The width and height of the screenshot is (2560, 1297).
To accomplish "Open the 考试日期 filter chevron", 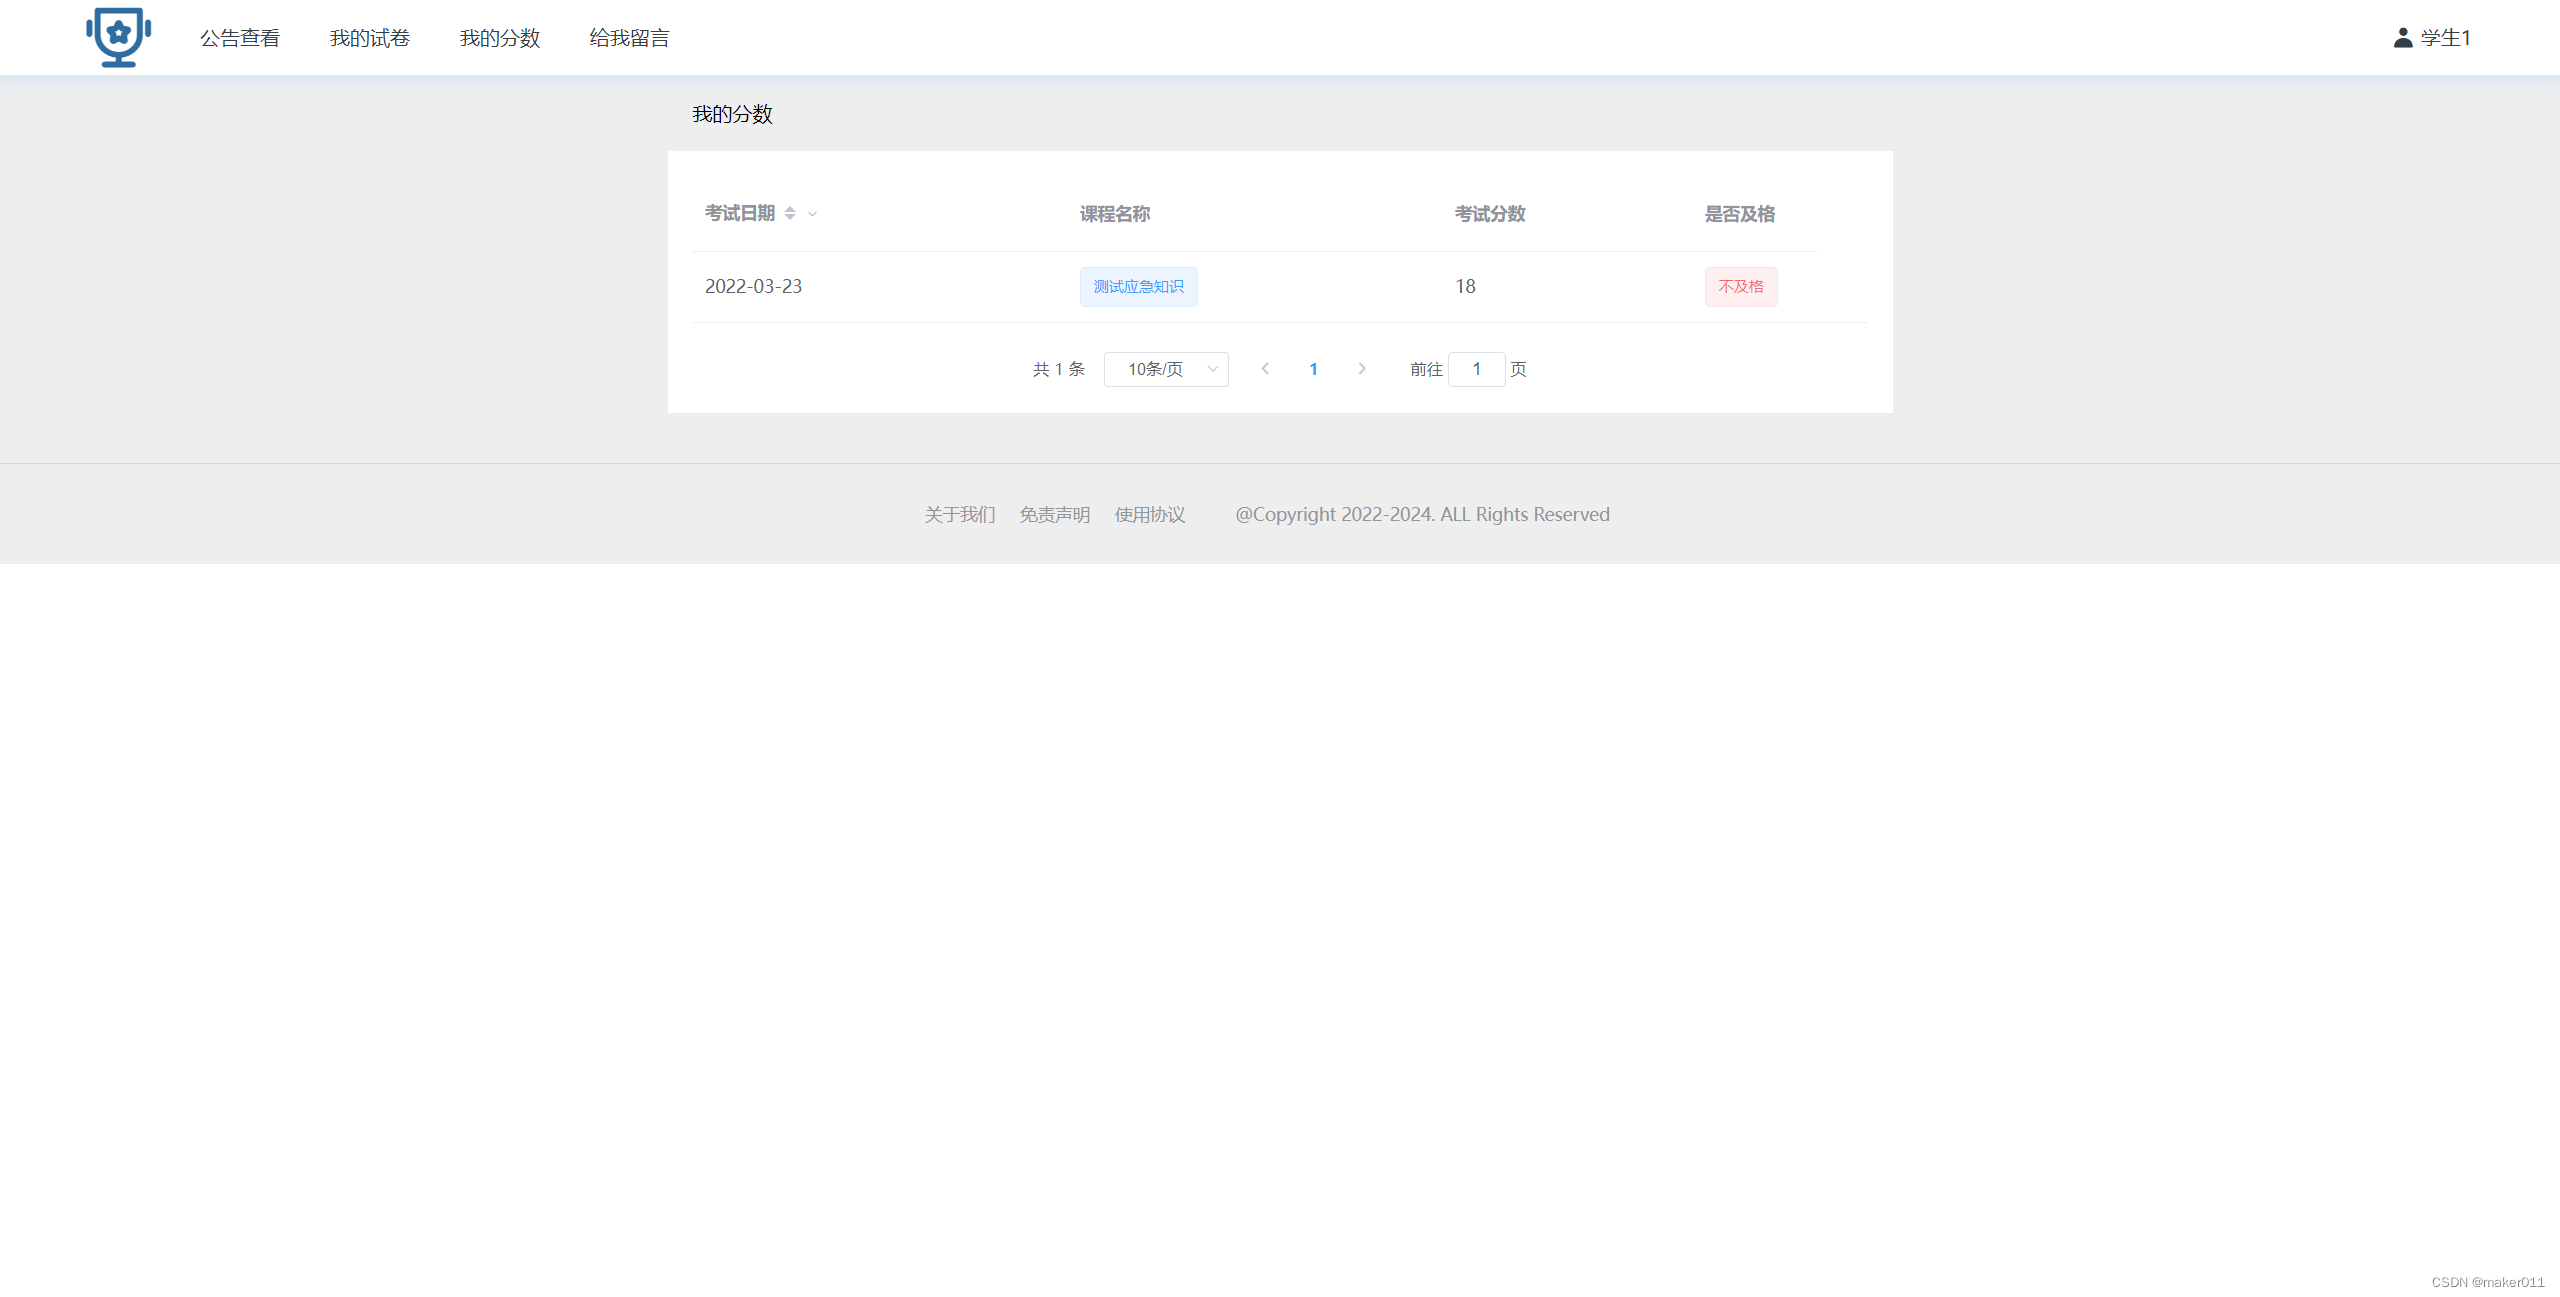I will (813, 214).
